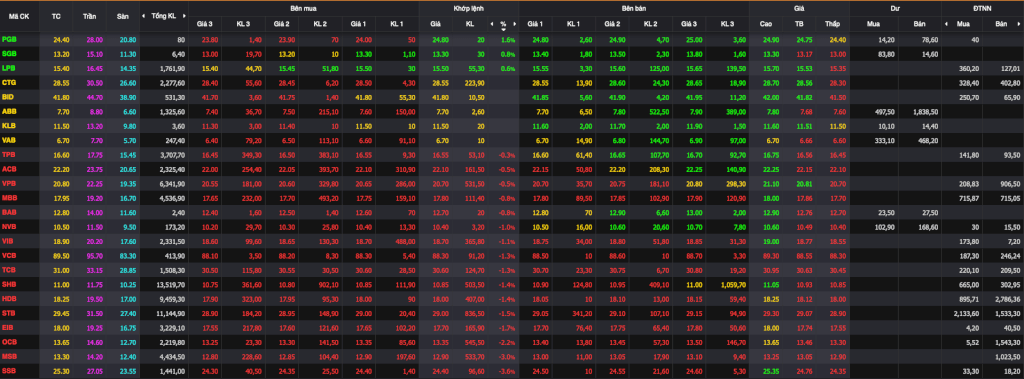The height and width of the screenshot is (379, 1024).
Task: Open the ABB stock symbol
Action: pyautogui.click(x=9, y=111)
